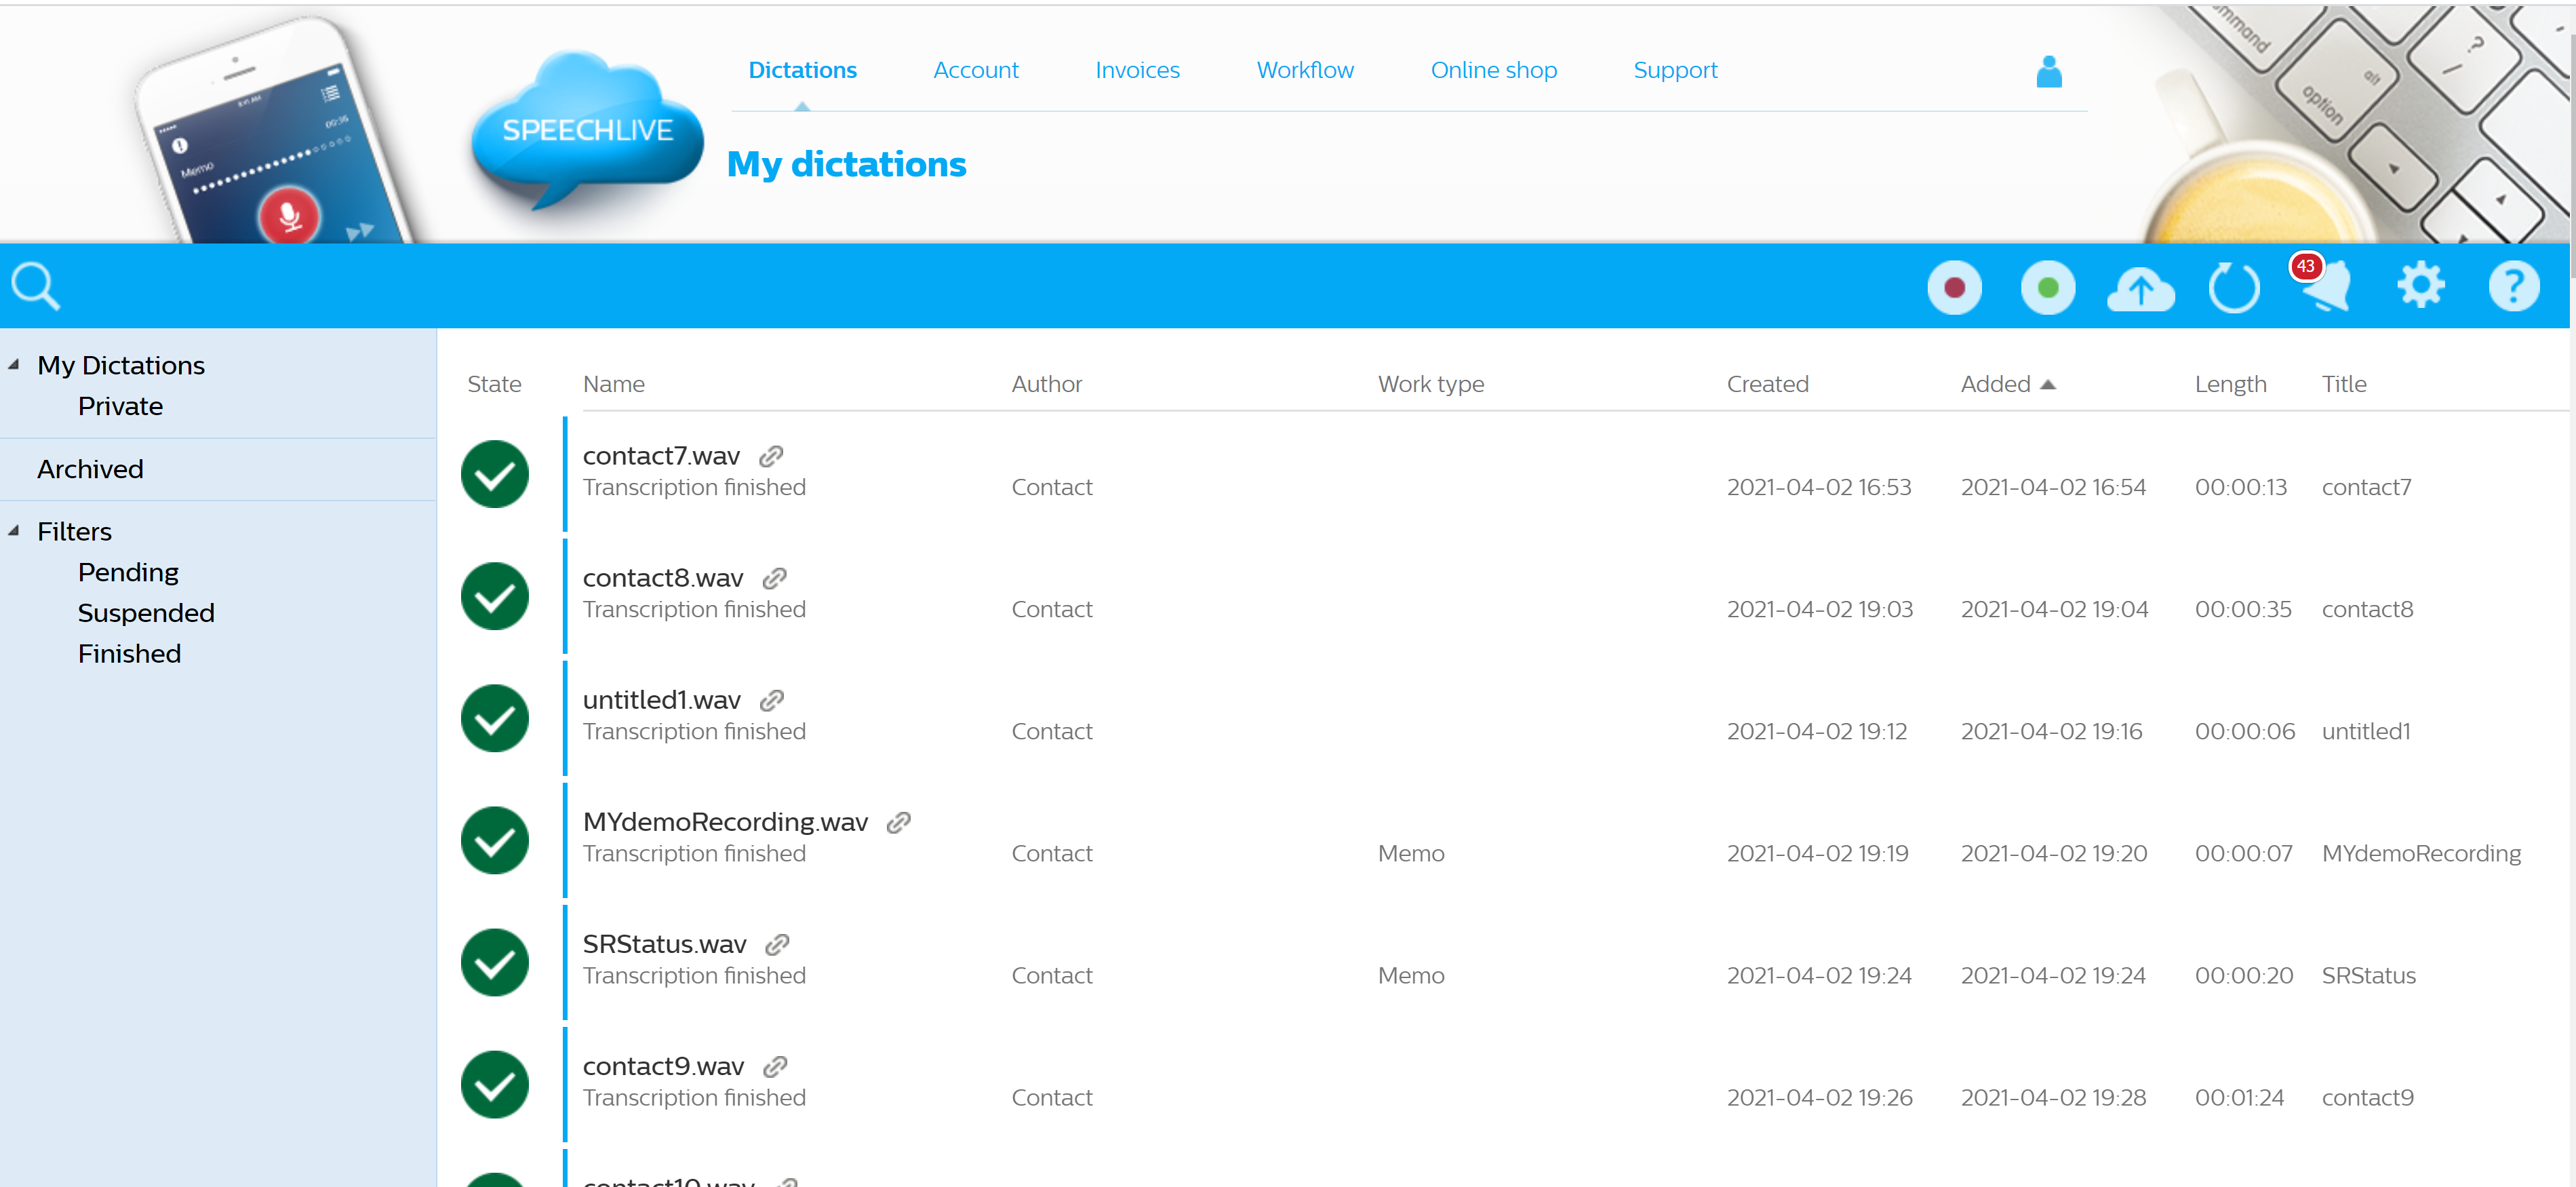Sort by the Added column header
Image resolution: width=2576 pixels, height=1187 pixels.
point(1994,384)
